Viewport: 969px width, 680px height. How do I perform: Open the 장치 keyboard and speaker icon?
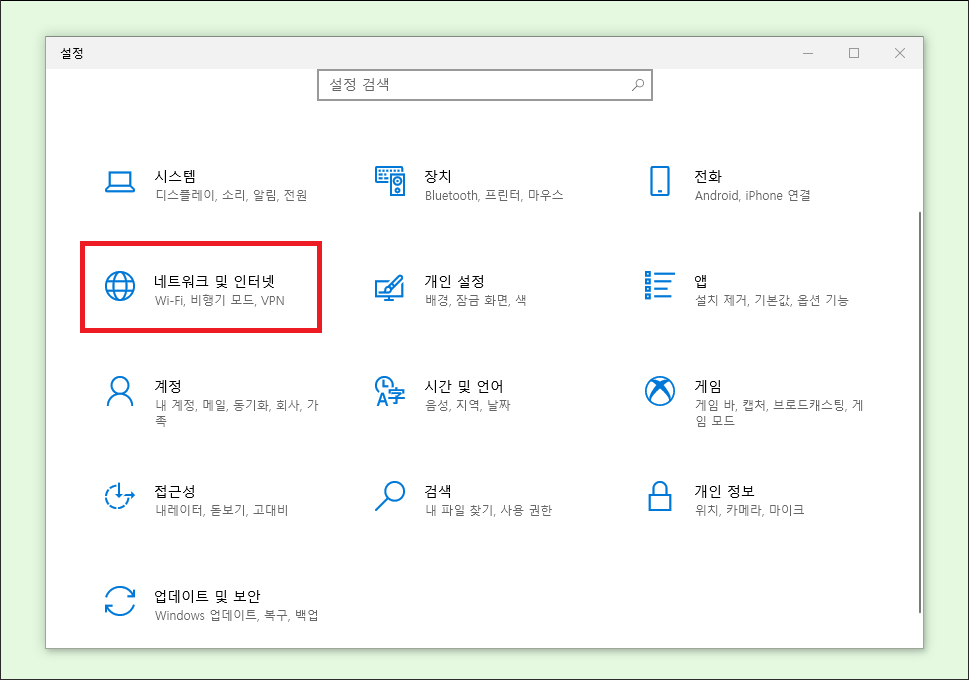point(390,181)
